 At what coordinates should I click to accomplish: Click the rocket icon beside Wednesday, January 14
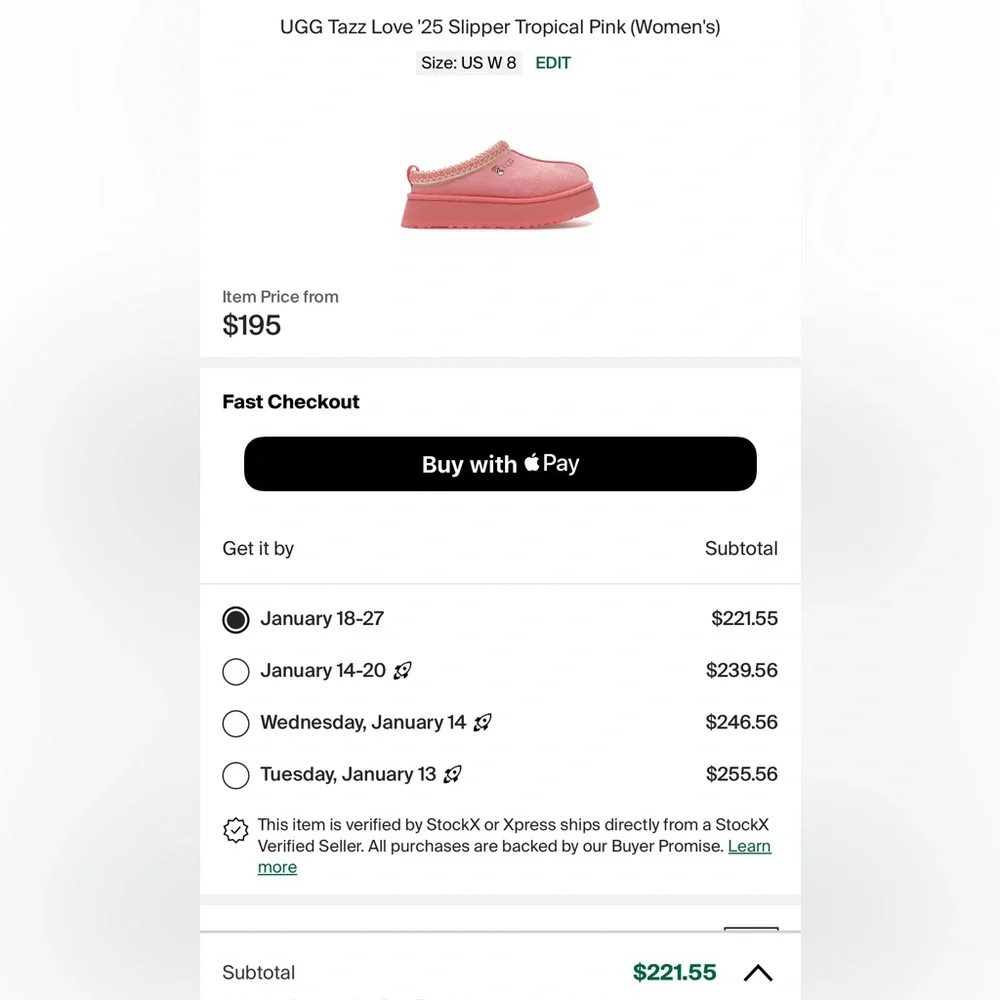[483, 723]
